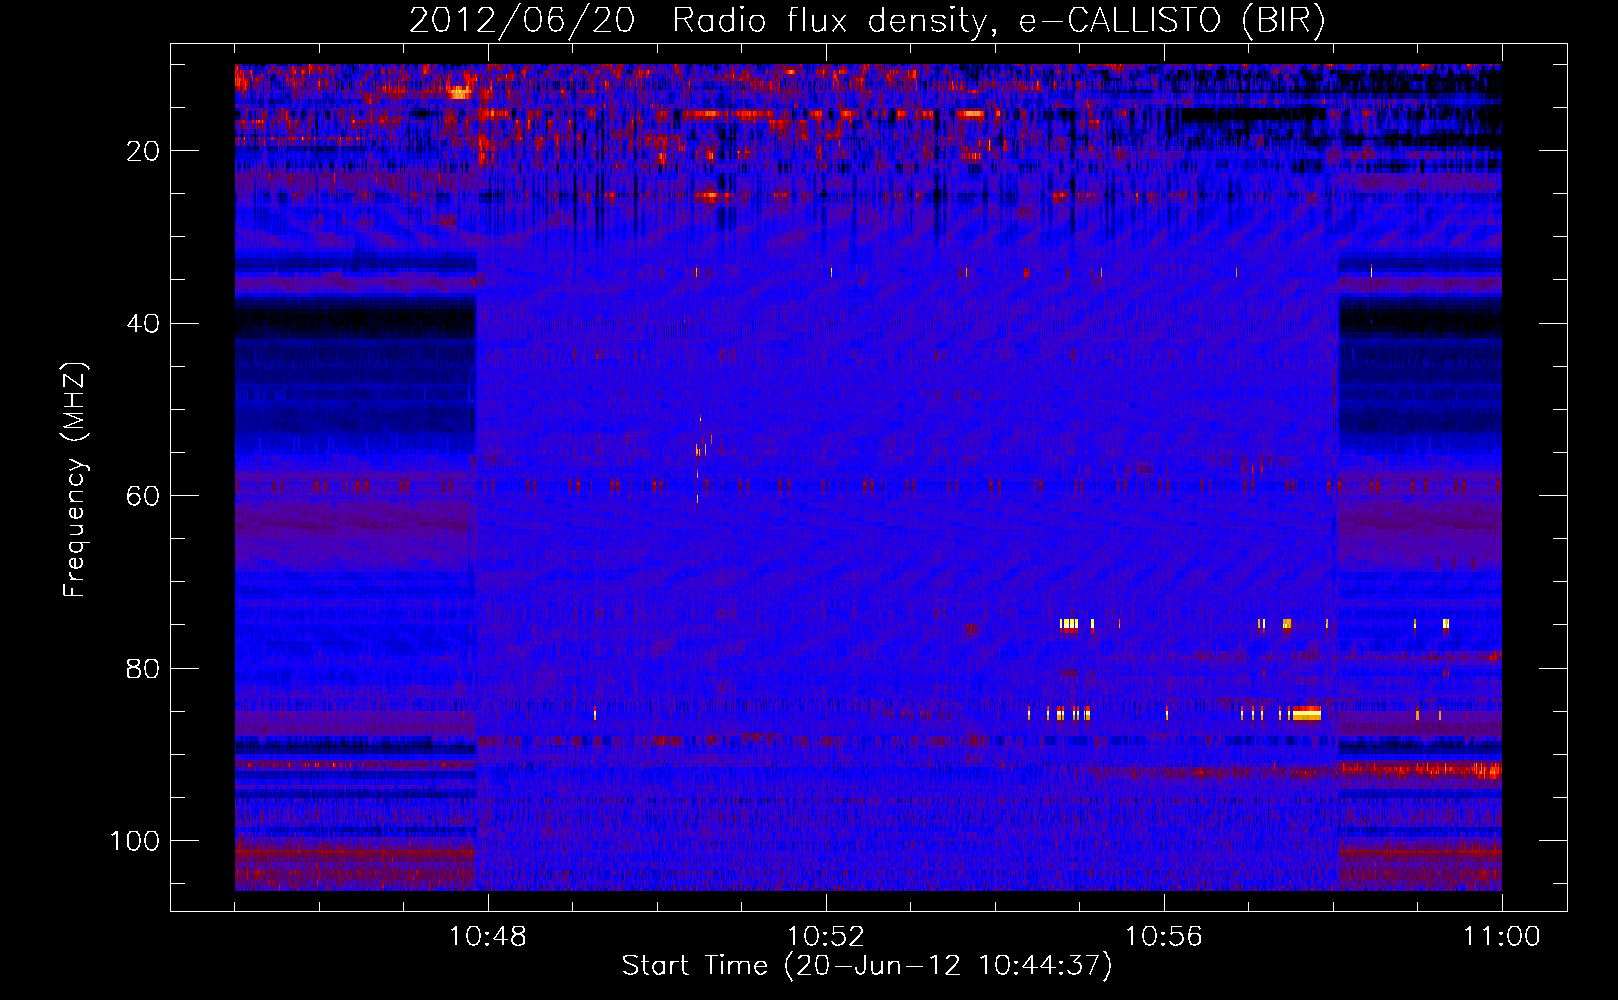
Task: Click the '20' frequency tick label
Action: pos(143,151)
